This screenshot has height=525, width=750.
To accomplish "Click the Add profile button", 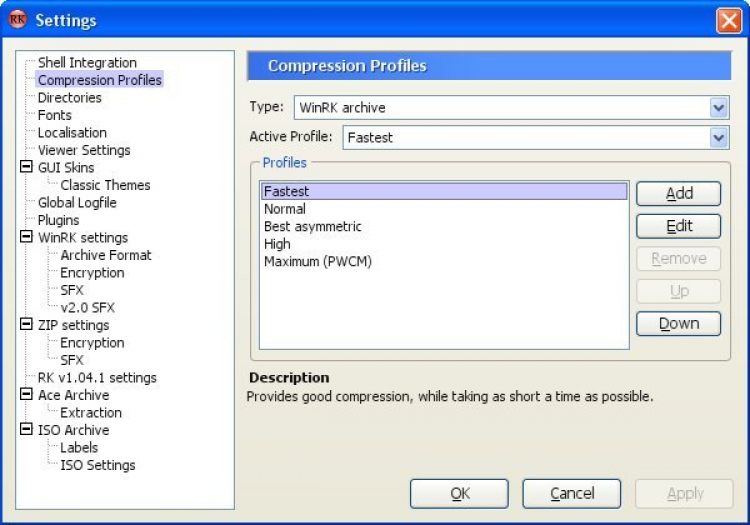I will click(x=678, y=194).
